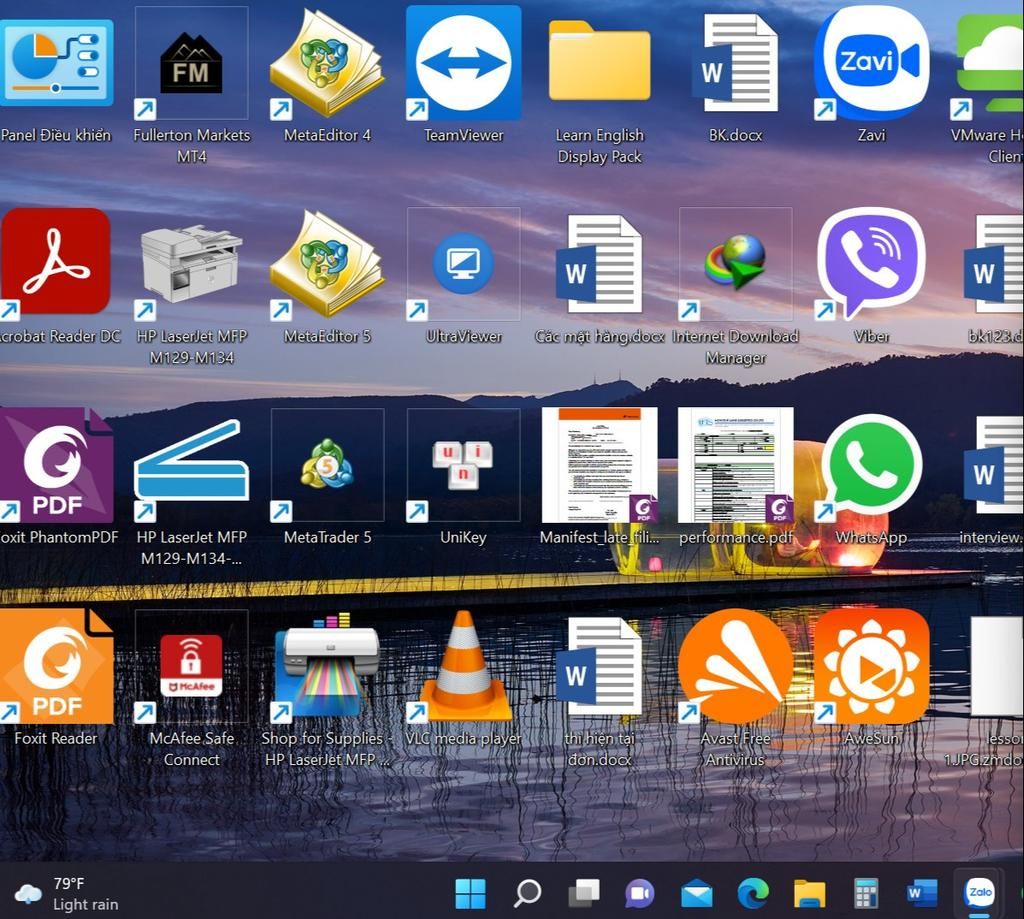This screenshot has width=1024, height=919.
Task: Open the performance.pdf file thumbnail
Action: point(735,465)
